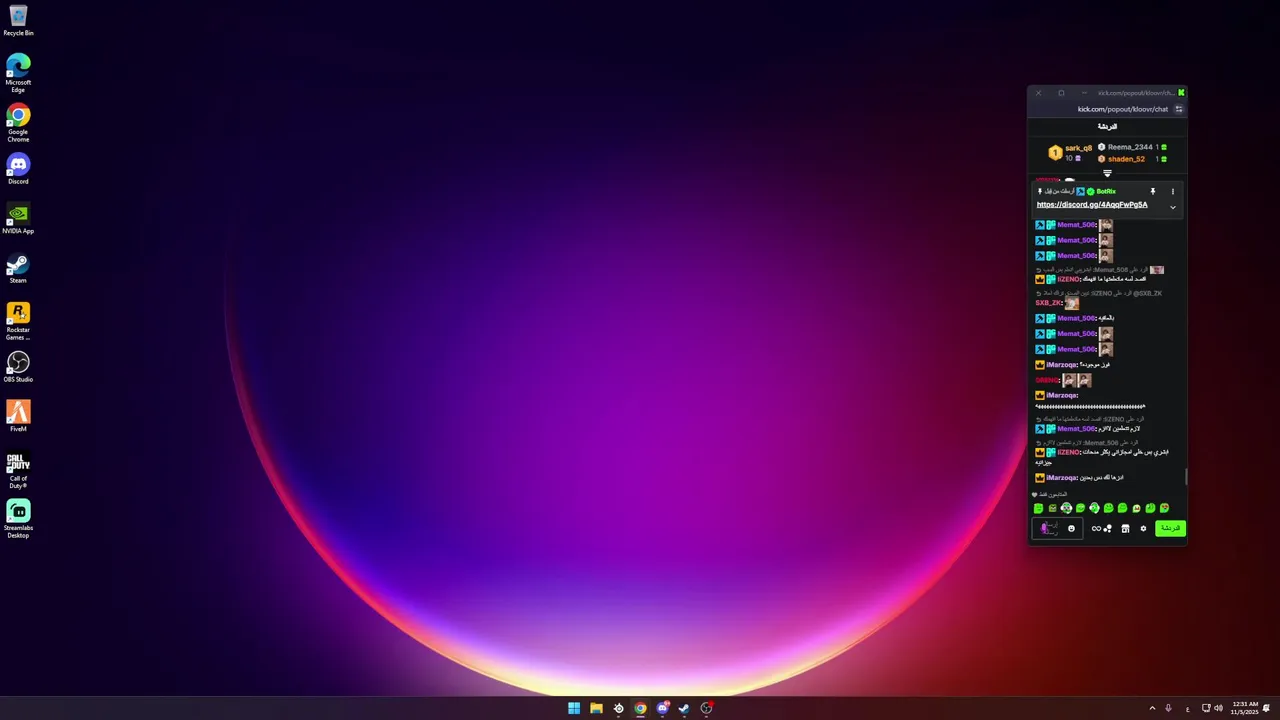
Task: Click the SXB_ZK username in chat
Action: coord(1048,303)
